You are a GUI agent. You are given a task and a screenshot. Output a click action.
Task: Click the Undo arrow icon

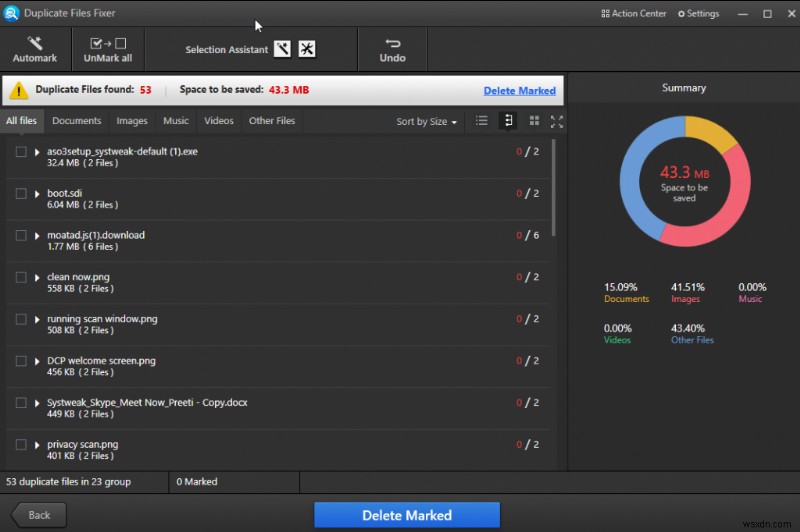[392, 43]
